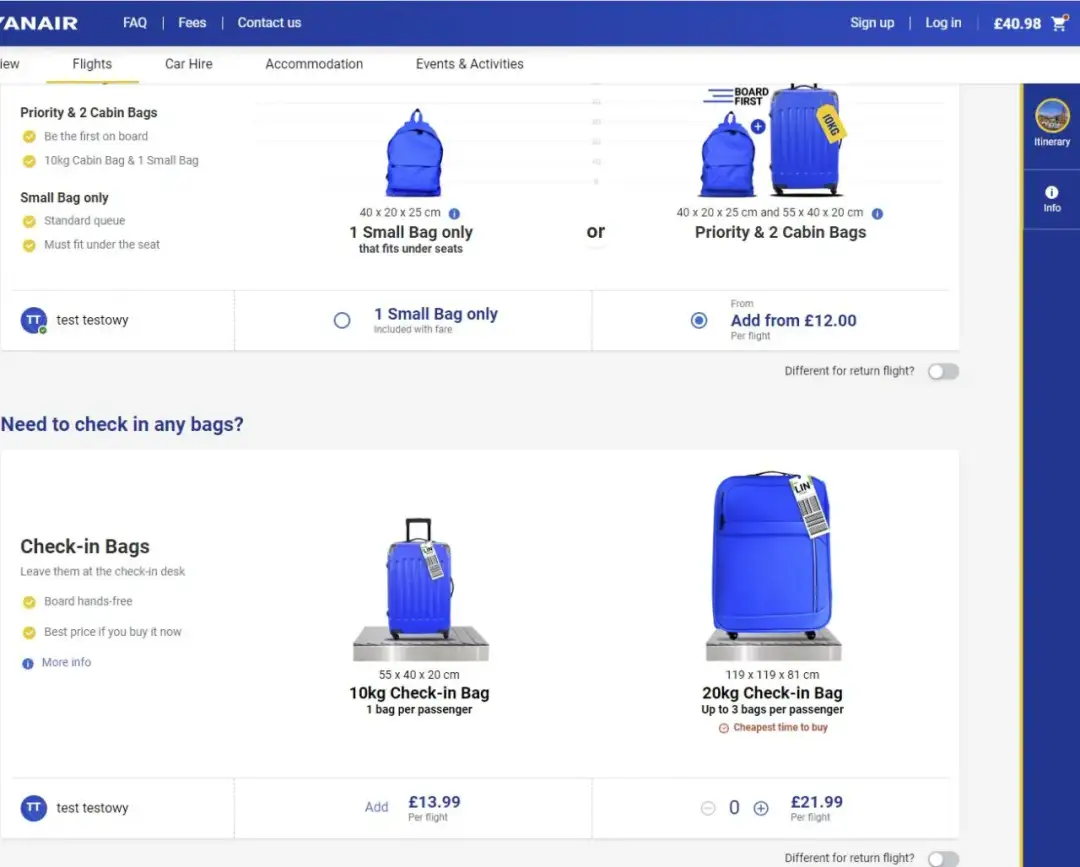Decrease 20kg Check-in Bag quantity
1080x867 pixels.
pyautogui.click(x=708, y=808)
